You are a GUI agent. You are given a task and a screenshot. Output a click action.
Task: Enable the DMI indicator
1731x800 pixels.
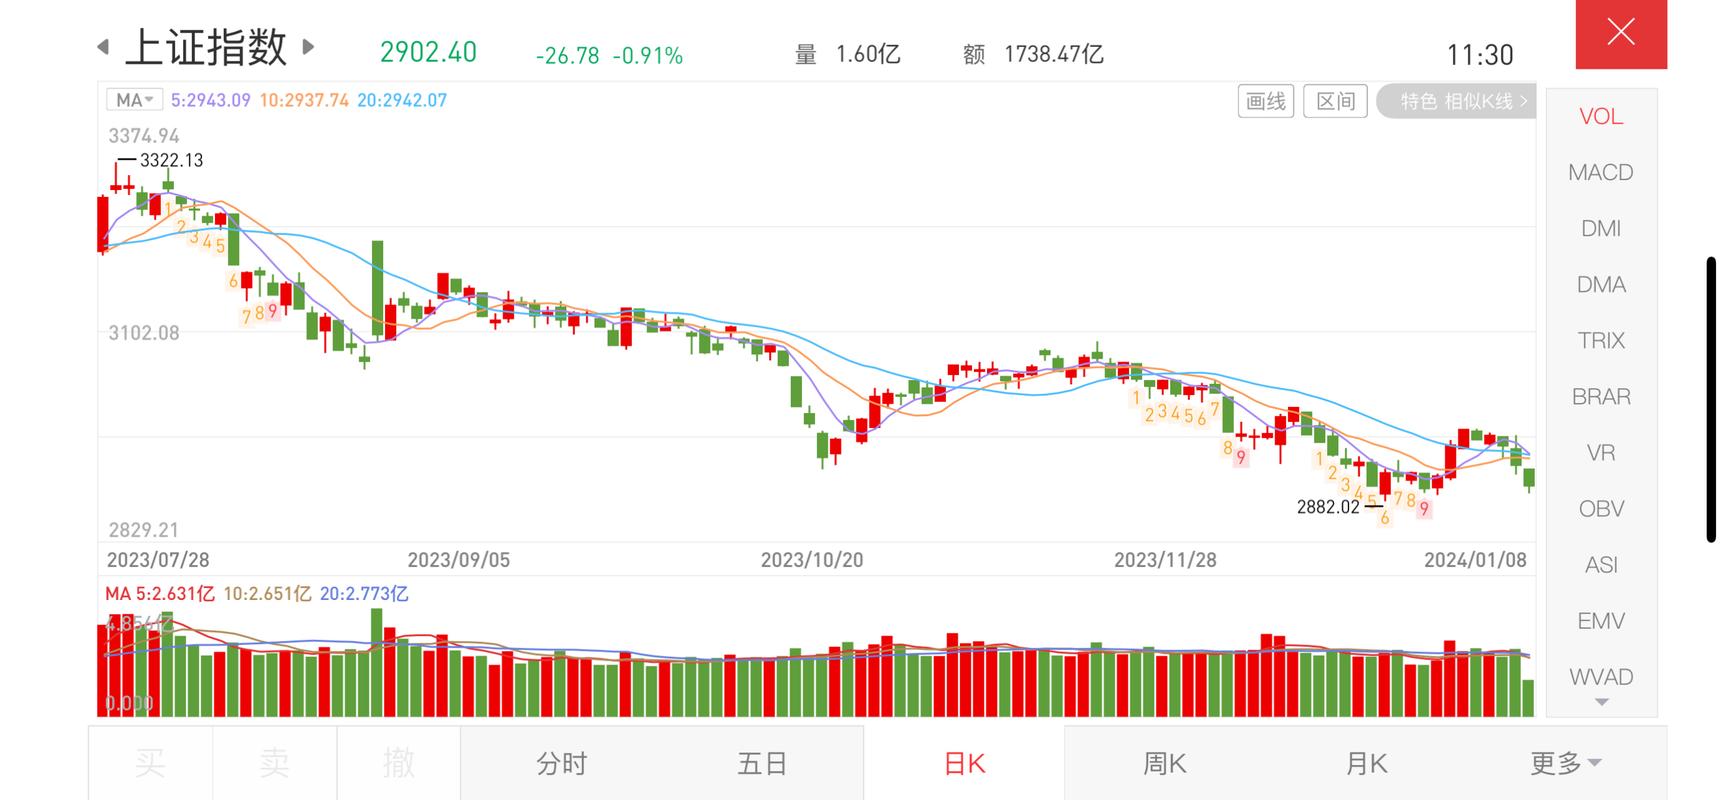click(1601, 228)
